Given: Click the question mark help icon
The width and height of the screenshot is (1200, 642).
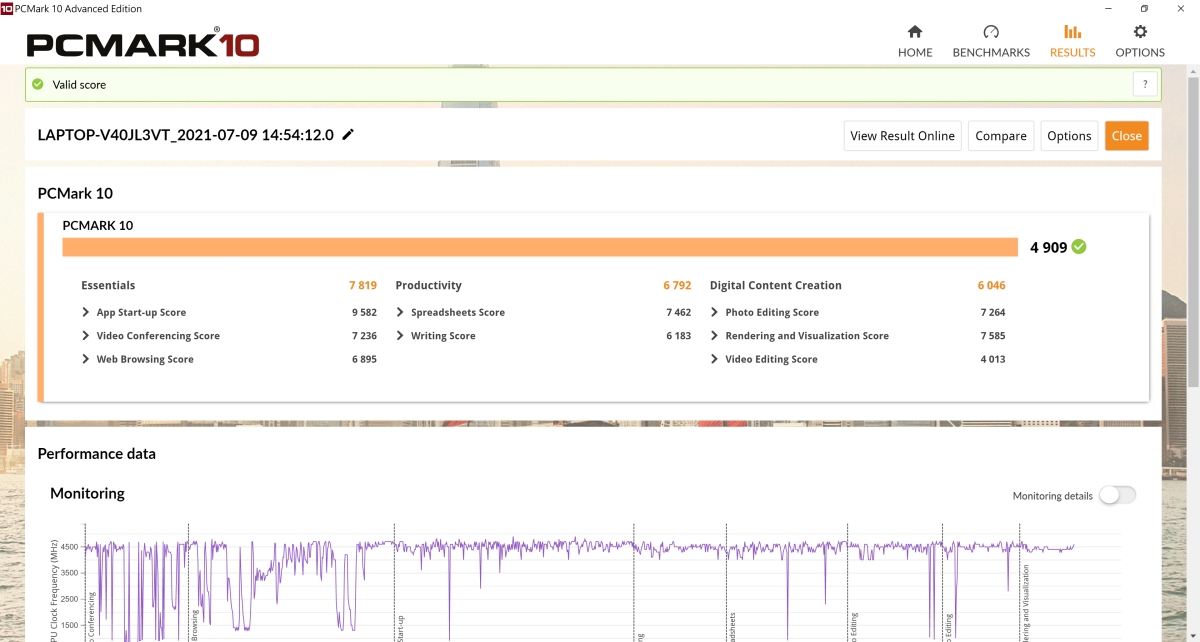Looking at the screenshot, I should click(x=1145, y=85).
